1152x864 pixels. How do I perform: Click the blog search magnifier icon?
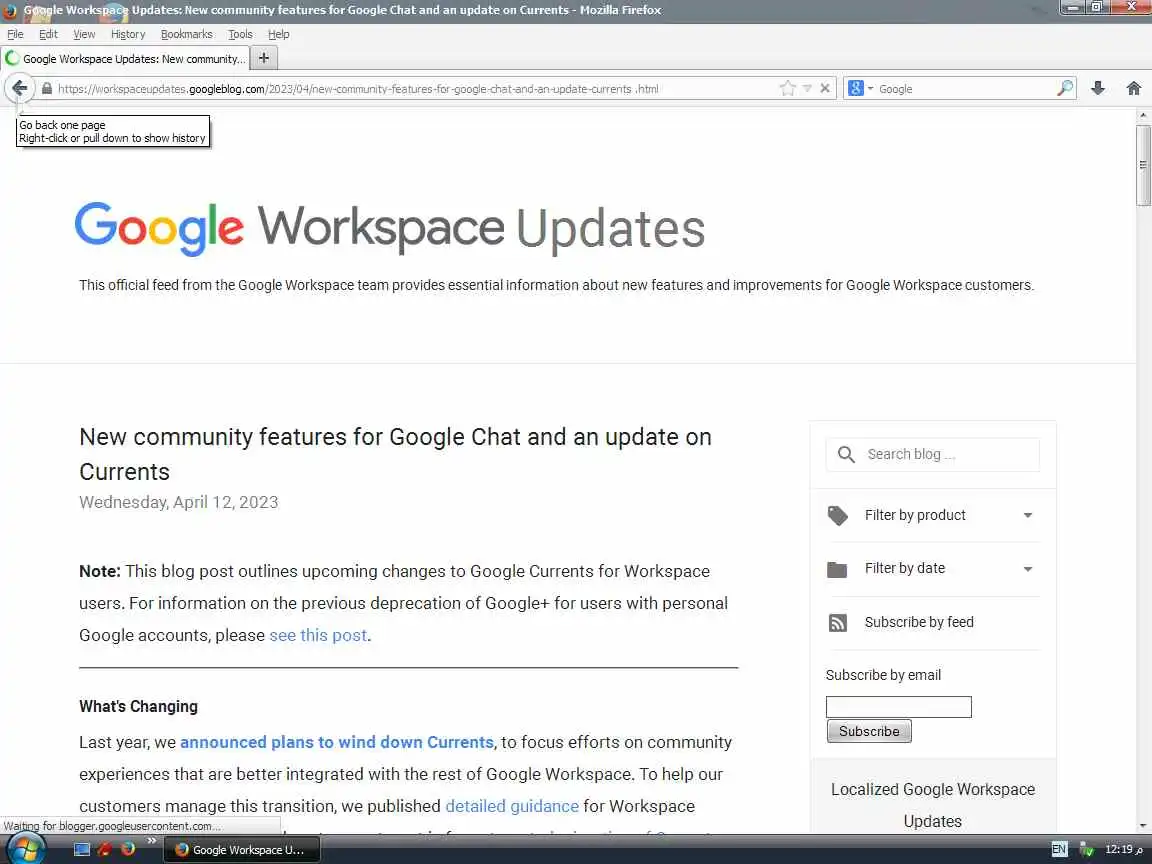pyautogui.click(x=846, y=454)
